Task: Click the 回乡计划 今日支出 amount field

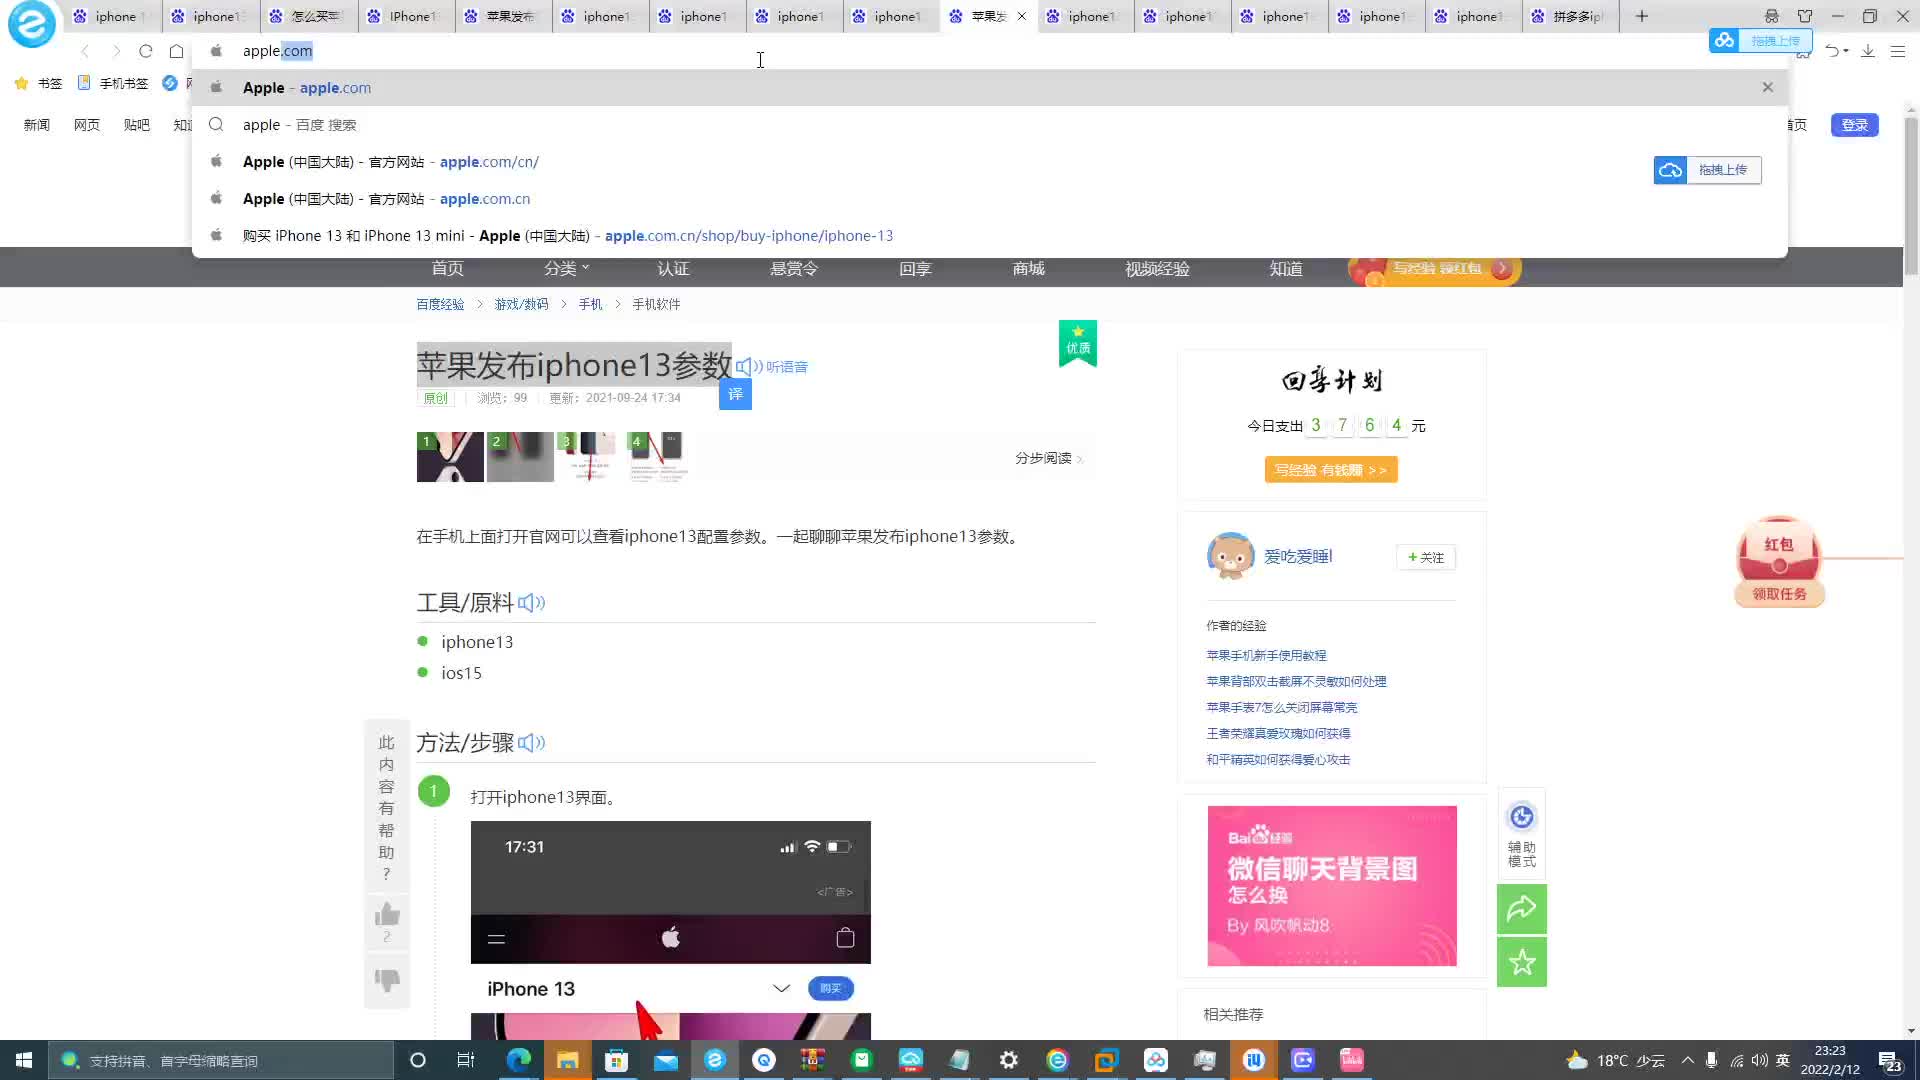Action: point(1358,425)
